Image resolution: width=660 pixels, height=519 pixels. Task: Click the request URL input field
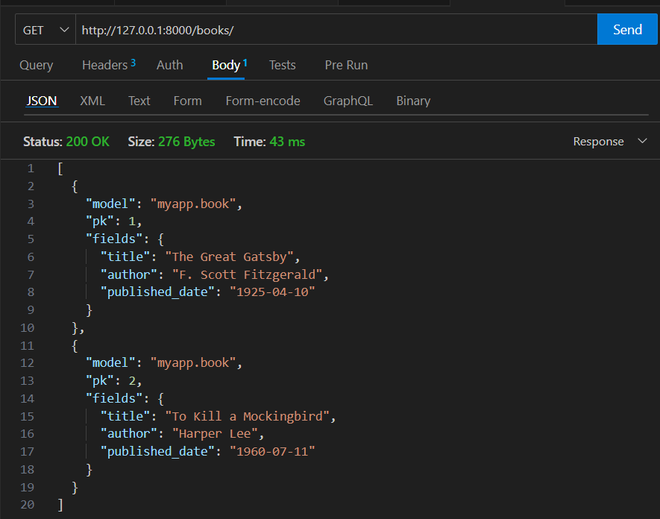coord(335,30)
